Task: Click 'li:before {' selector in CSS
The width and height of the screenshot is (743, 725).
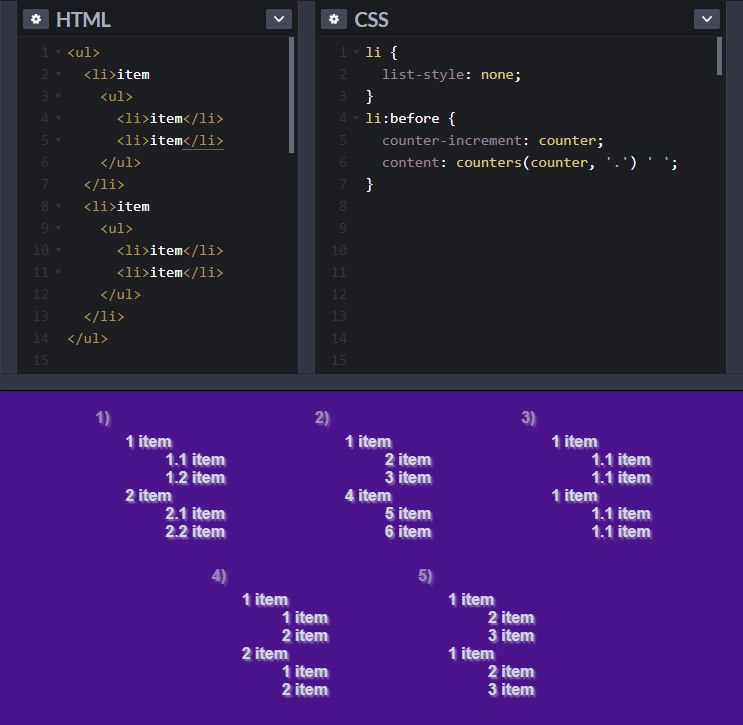Action: [x=410, y=118]
